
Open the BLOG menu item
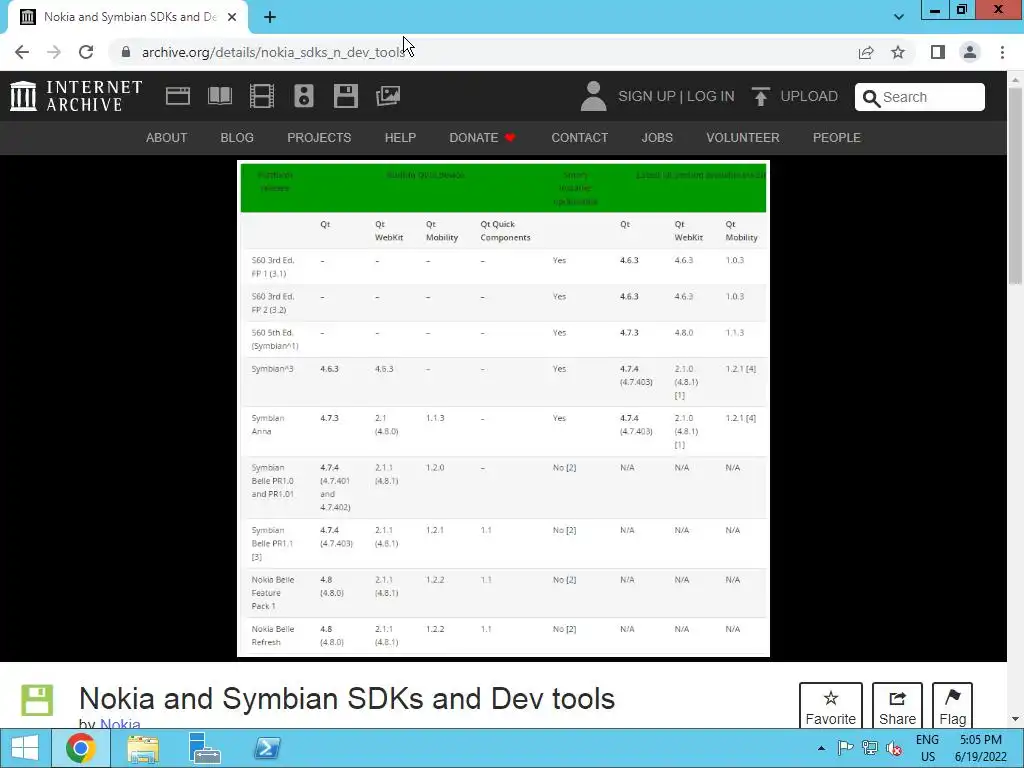tap(237, 138)
